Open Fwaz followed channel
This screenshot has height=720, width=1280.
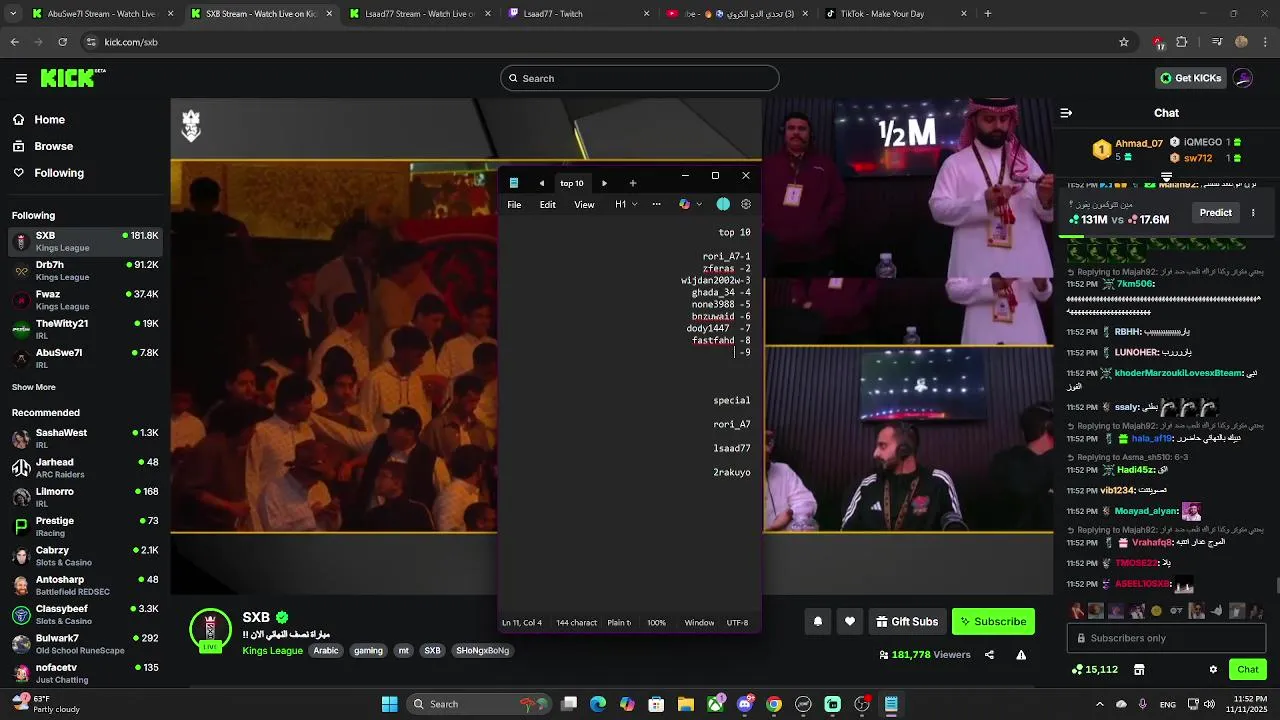[85, 300]
